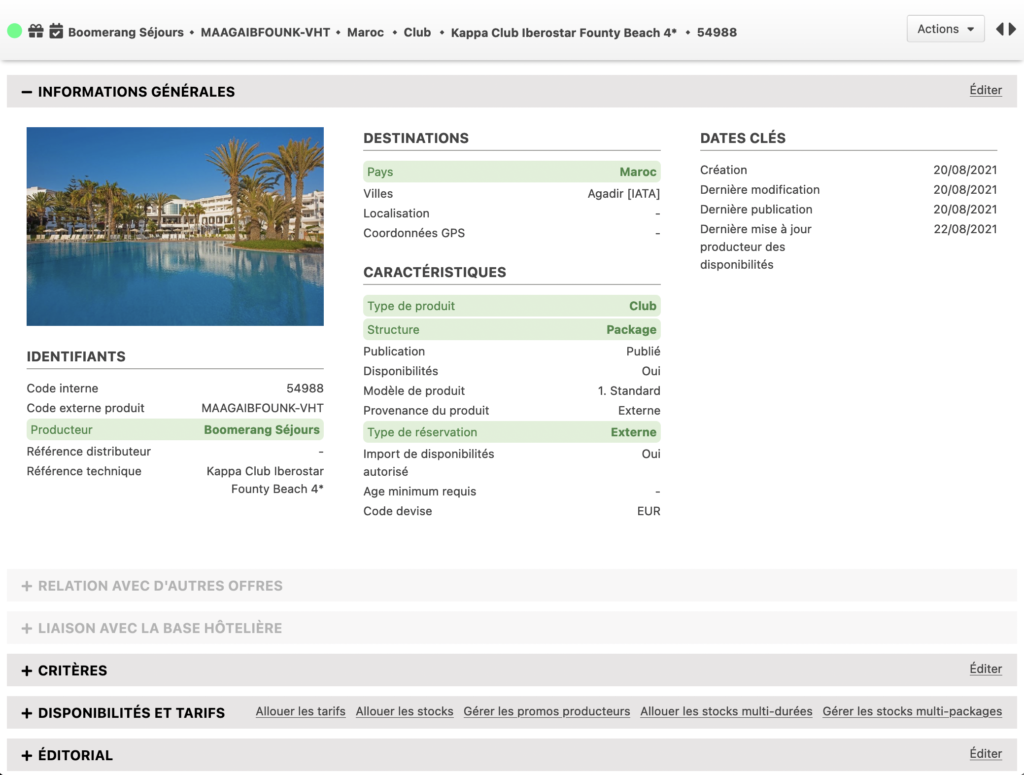
Task: Click the hotel pool photo thumbnail
Action: [175, 226]
